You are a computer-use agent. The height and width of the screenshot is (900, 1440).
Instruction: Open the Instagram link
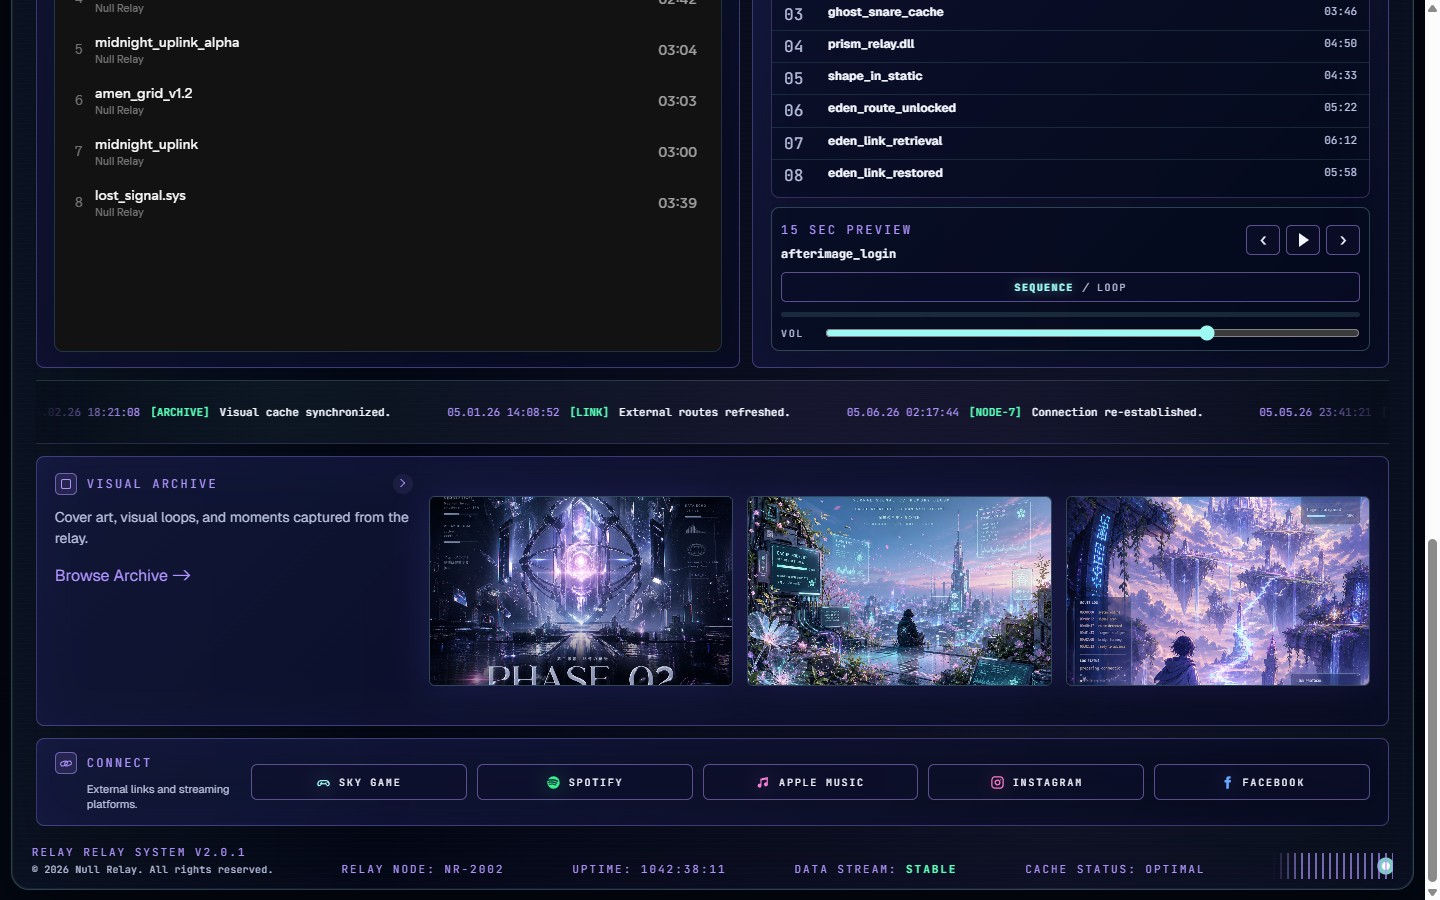tap(1036, 782)
